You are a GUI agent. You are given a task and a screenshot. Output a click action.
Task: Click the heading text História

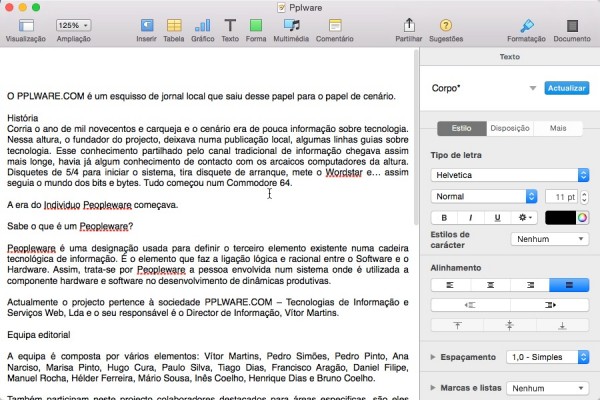tap(23, 118)
